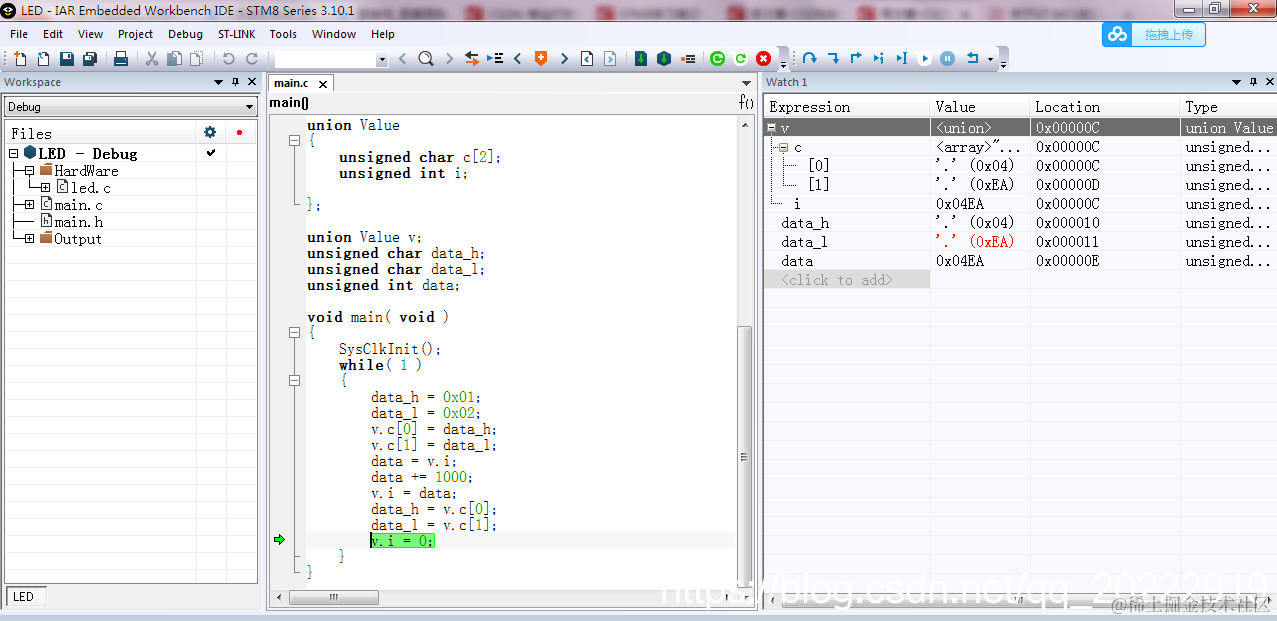Collapse the v union in Watch 1
Viewport: 1277px width, 621px height.
(772, 128)
